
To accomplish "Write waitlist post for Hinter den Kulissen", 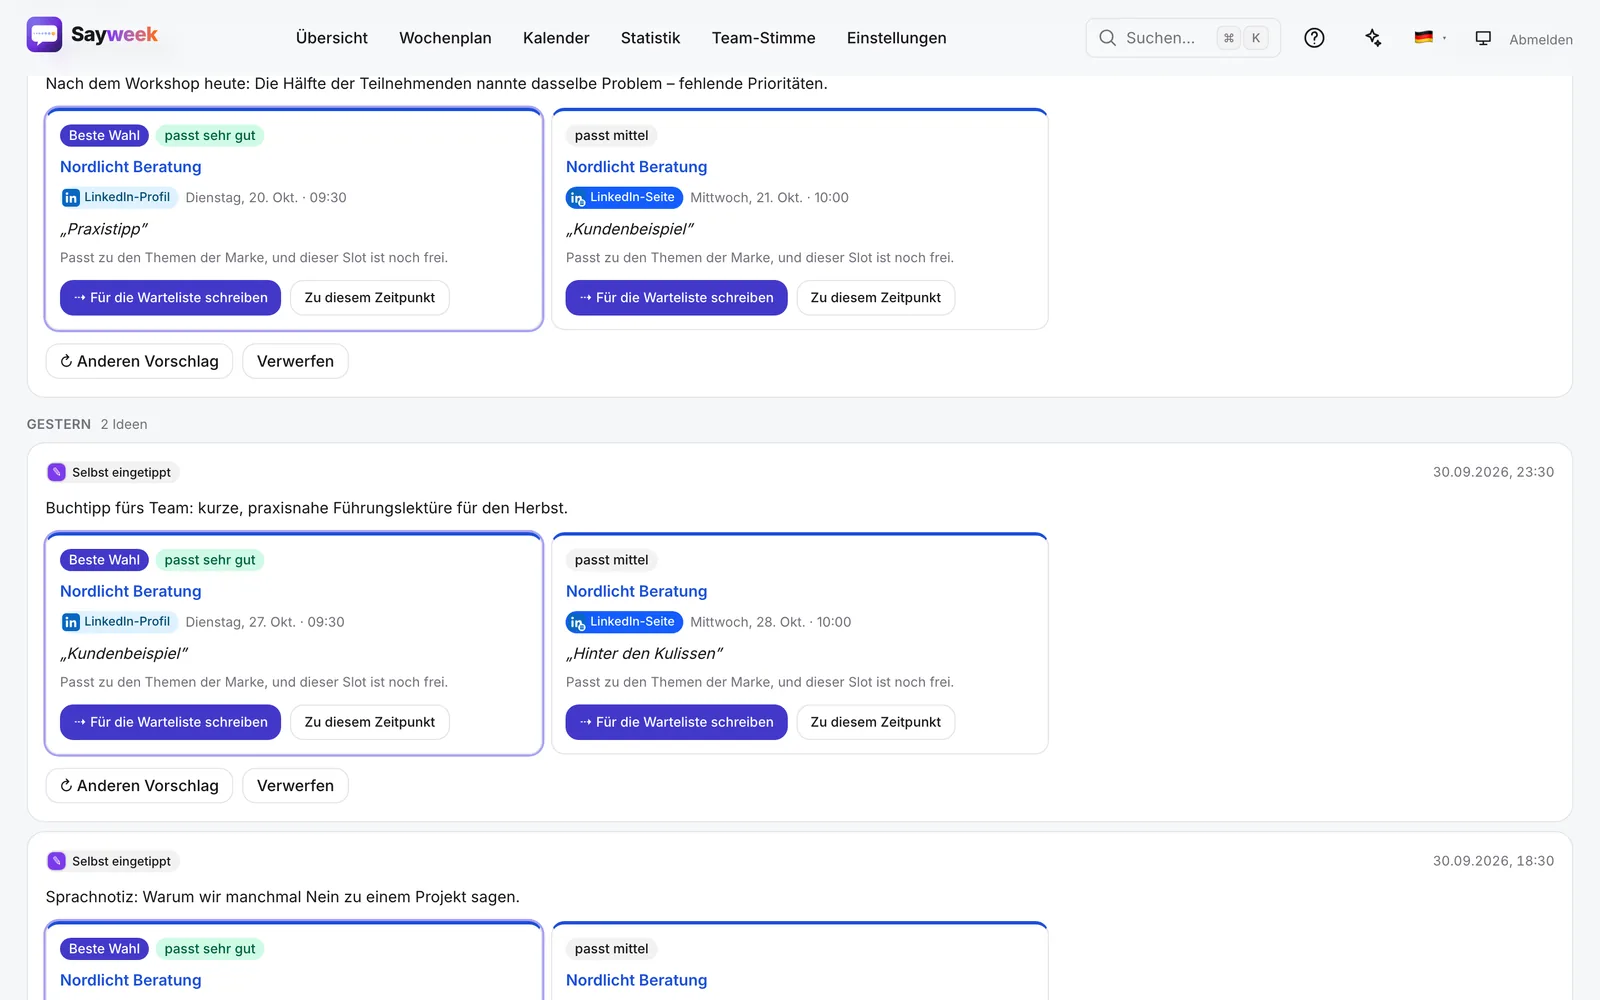I will (676, 722).
